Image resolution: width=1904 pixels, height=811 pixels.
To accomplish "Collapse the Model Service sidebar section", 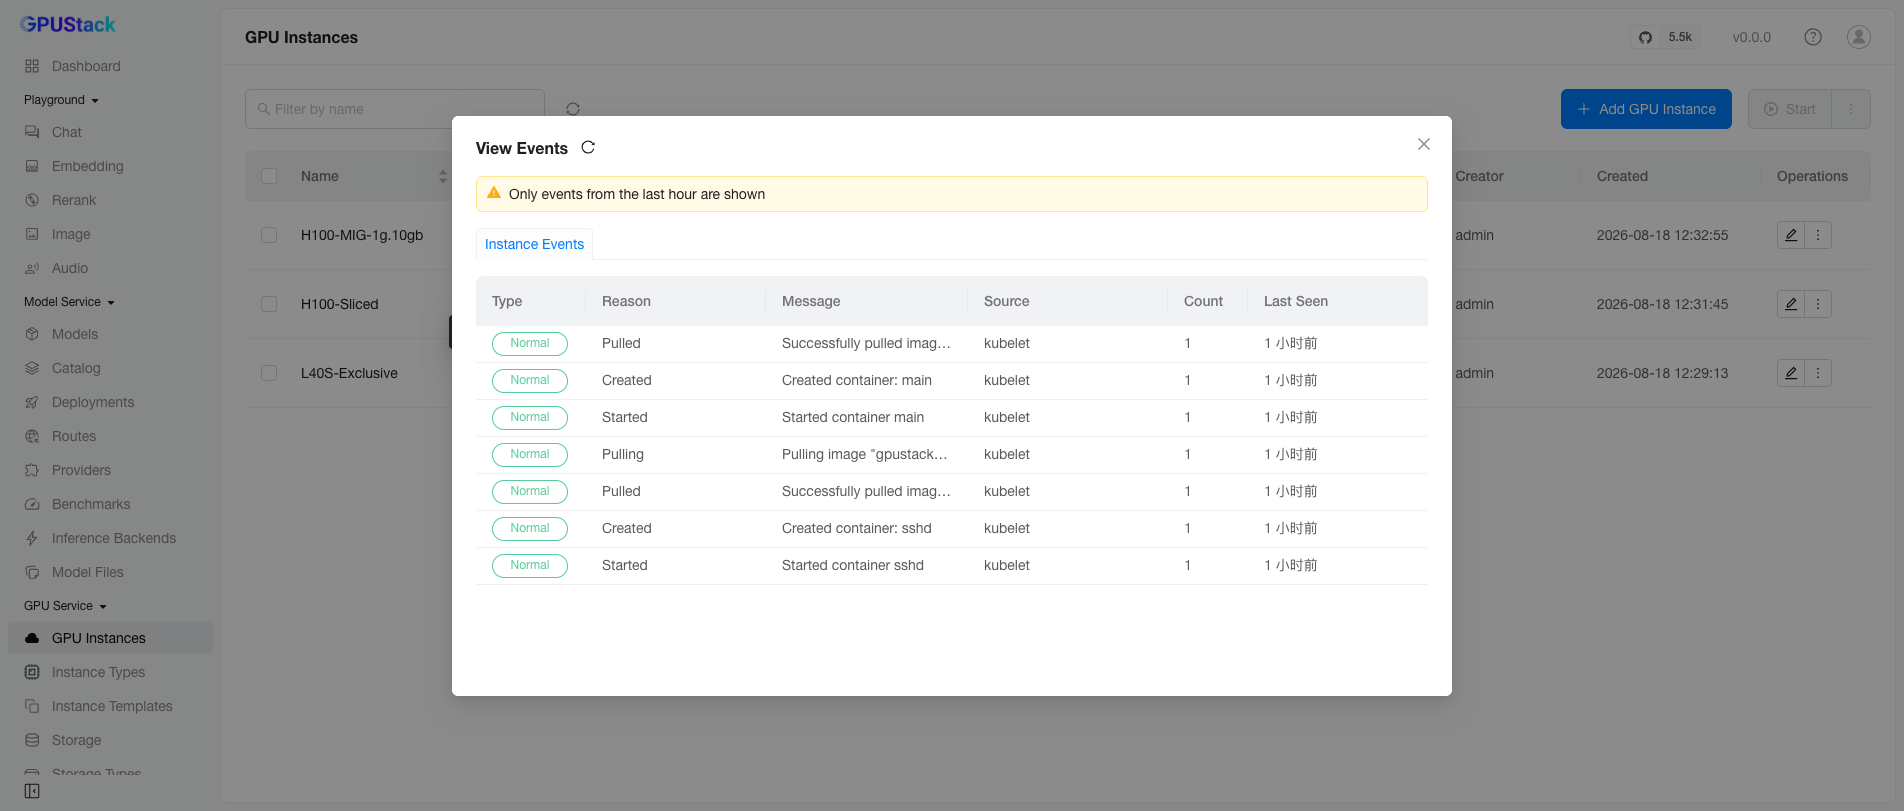I will (69, 302).
